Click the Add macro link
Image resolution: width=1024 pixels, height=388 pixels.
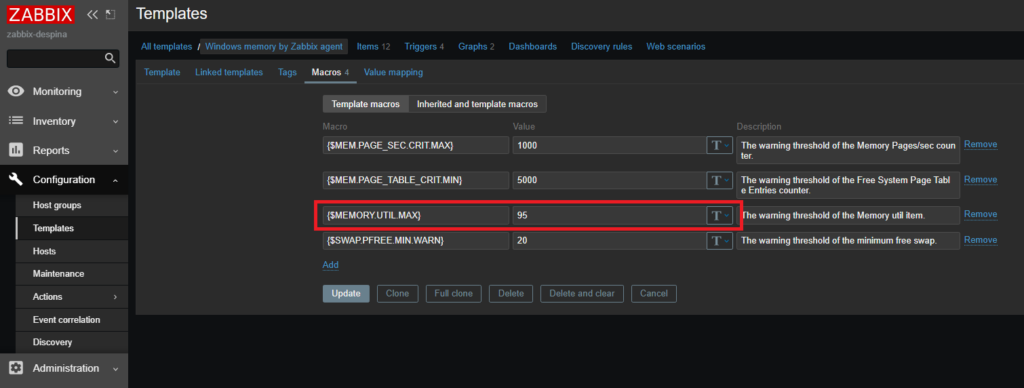pyautogui.click(x=330, y=265)
